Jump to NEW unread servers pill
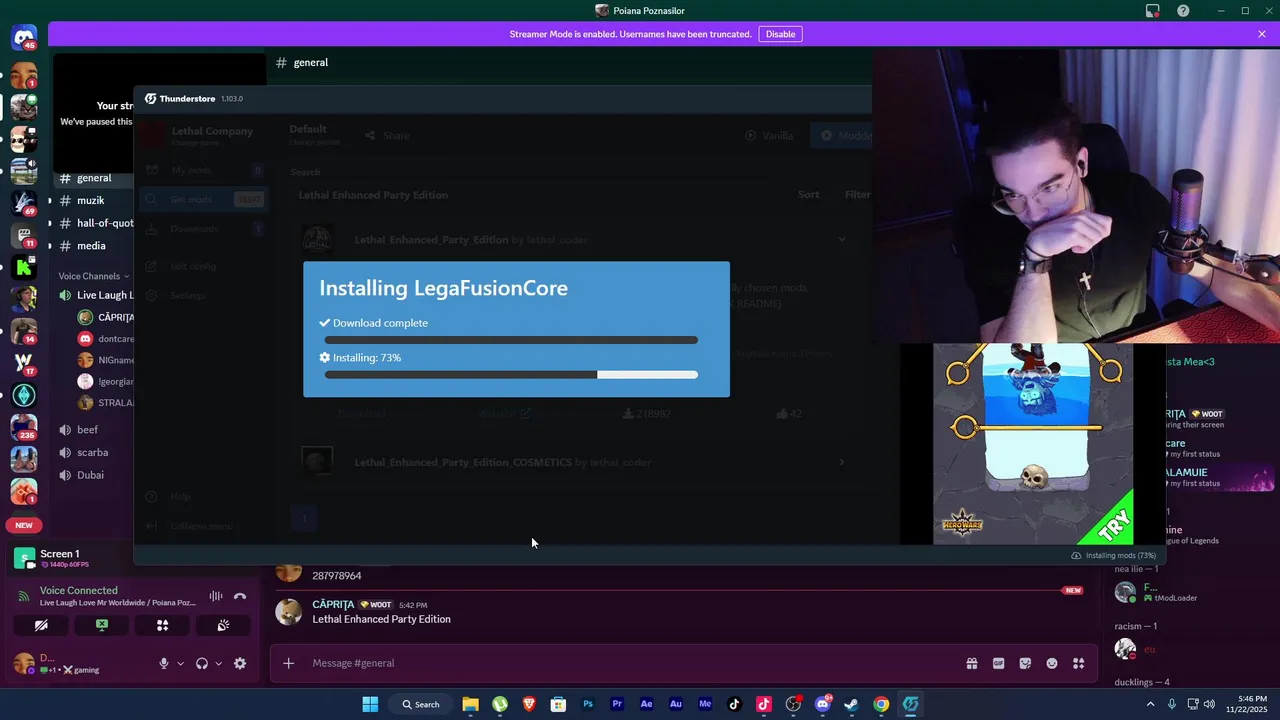The height and width of the screenshot is (720, 1280). click(x=24, y=525)
